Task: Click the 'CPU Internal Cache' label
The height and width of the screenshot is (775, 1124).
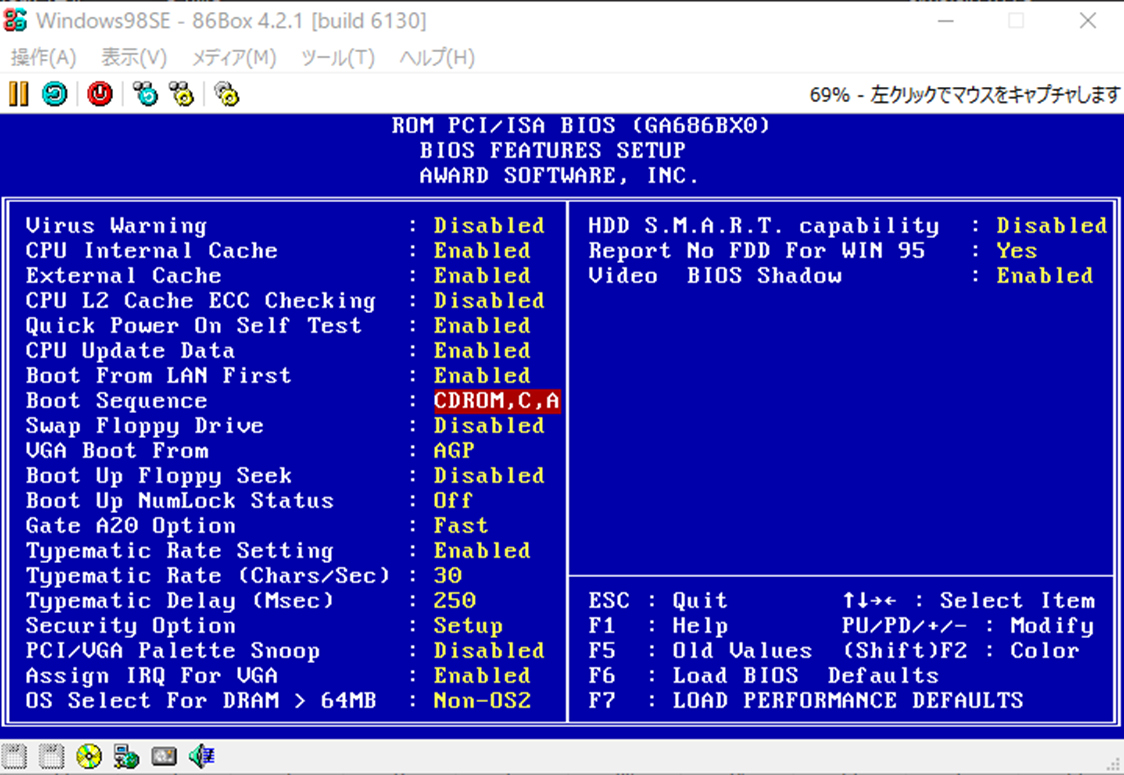Action: point(151,251)
